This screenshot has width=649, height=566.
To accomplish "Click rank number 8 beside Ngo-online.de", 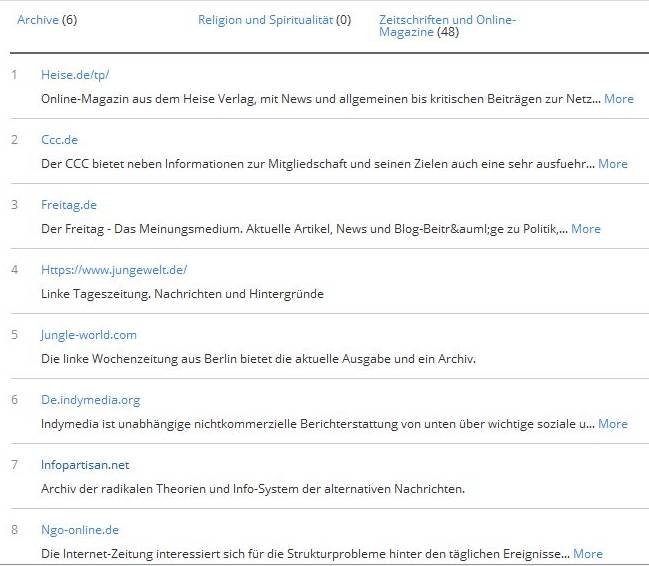I will pyautogui.click(x=14, y=530).
